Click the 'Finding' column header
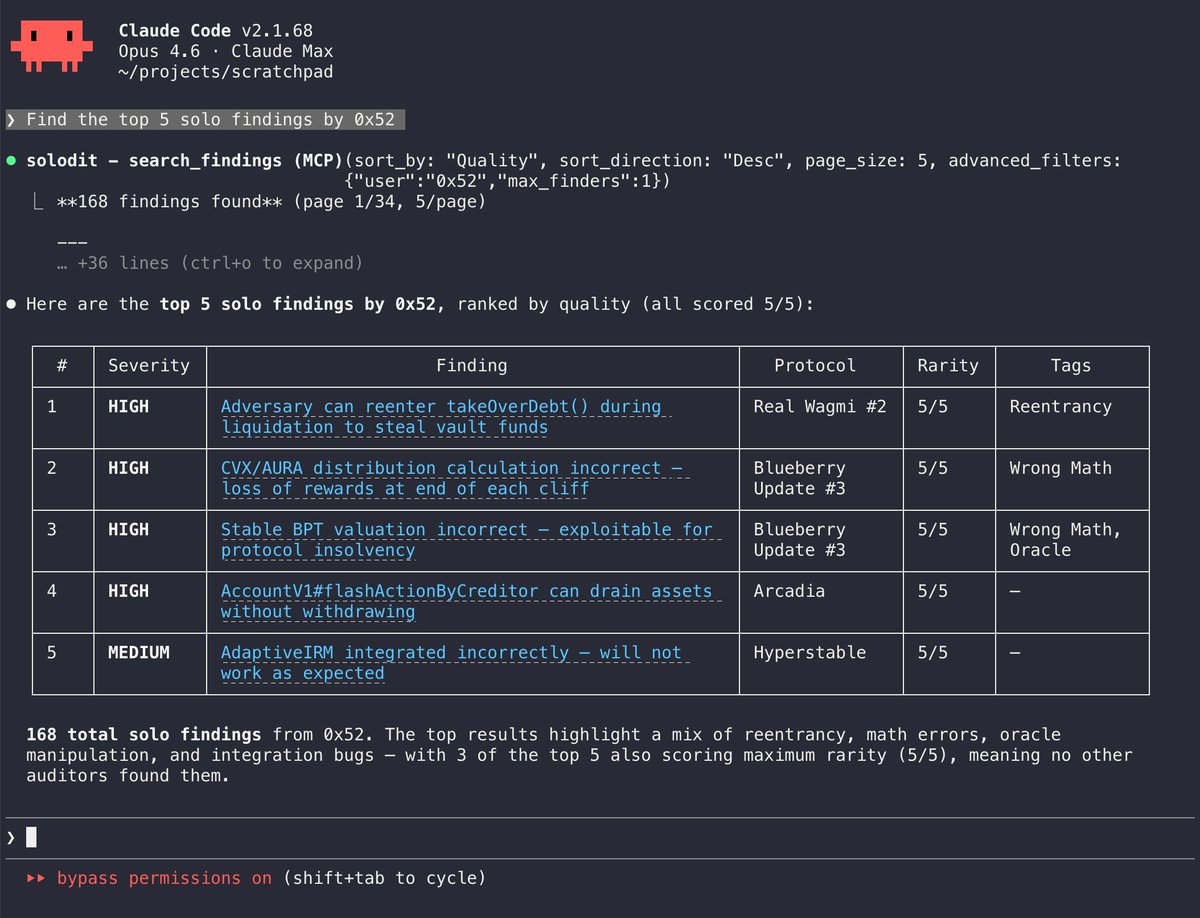 [472, 366]
